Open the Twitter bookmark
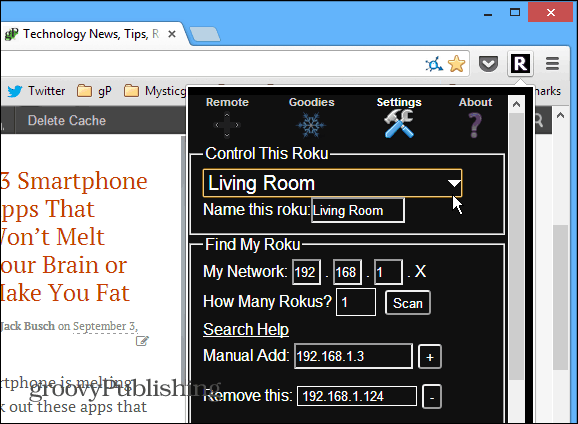This screenshot has width=578, height=424. coord(36,91)
